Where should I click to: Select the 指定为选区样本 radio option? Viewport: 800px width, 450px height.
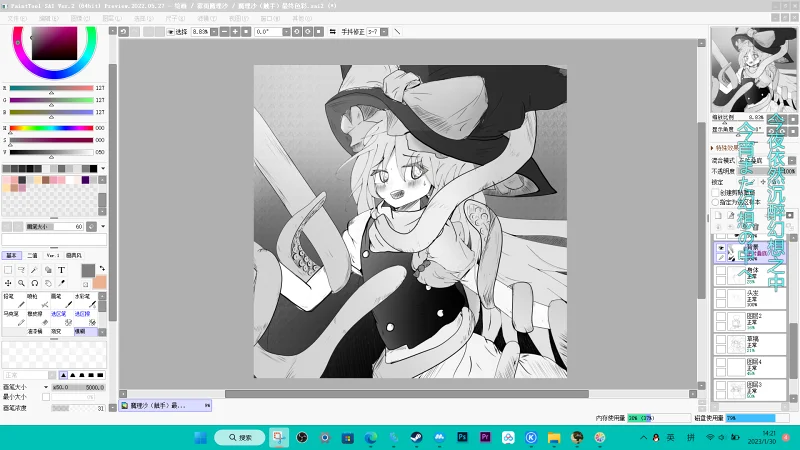715,202
